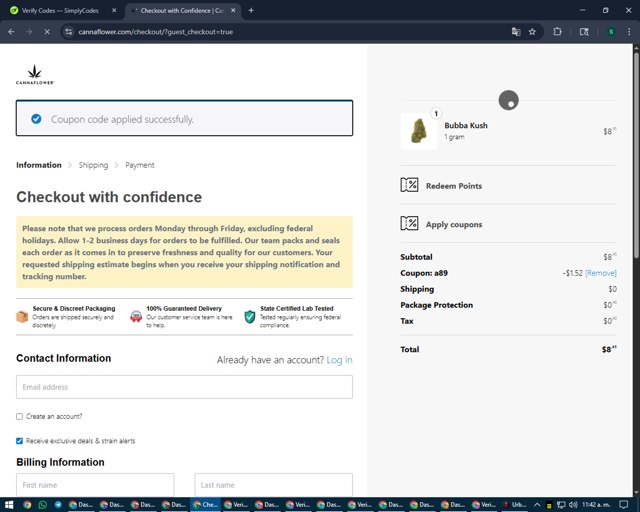This screenshot has height=512, width=640.
Task: Uncheck Receive exclusive deals & strain alerts
Action: click(19, 441)
